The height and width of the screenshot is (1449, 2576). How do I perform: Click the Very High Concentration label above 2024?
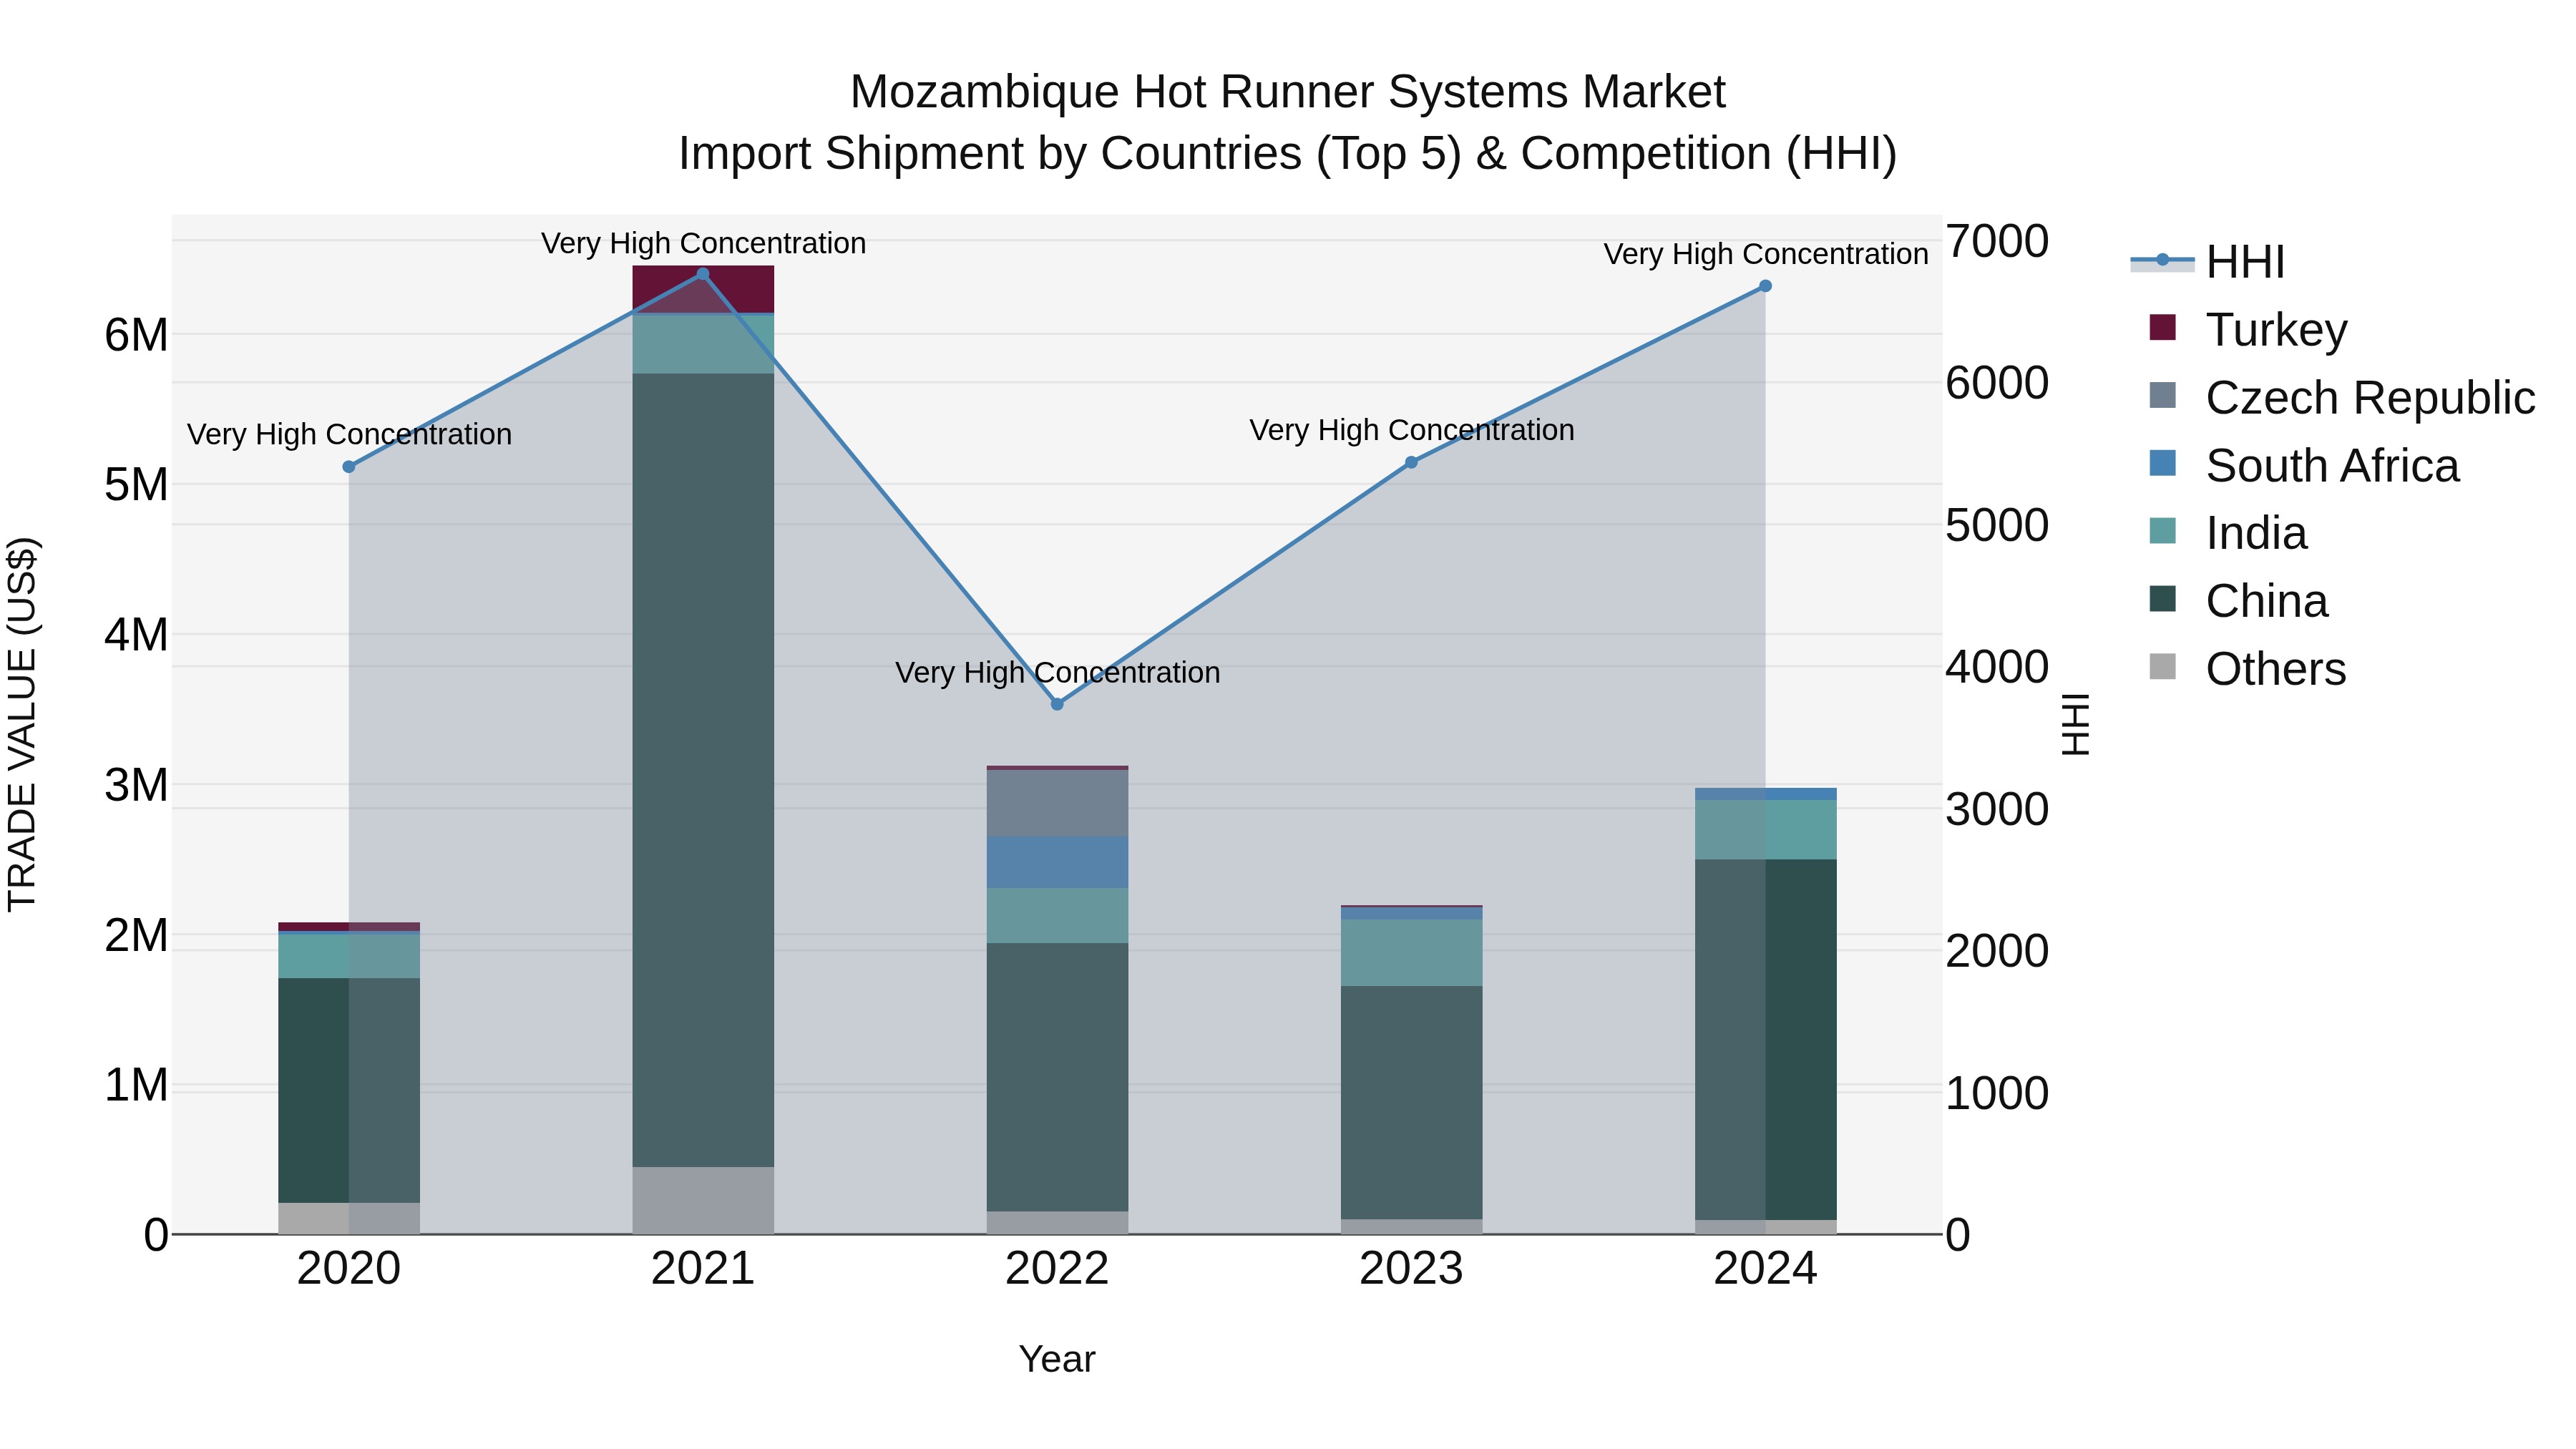point(1765,254)
